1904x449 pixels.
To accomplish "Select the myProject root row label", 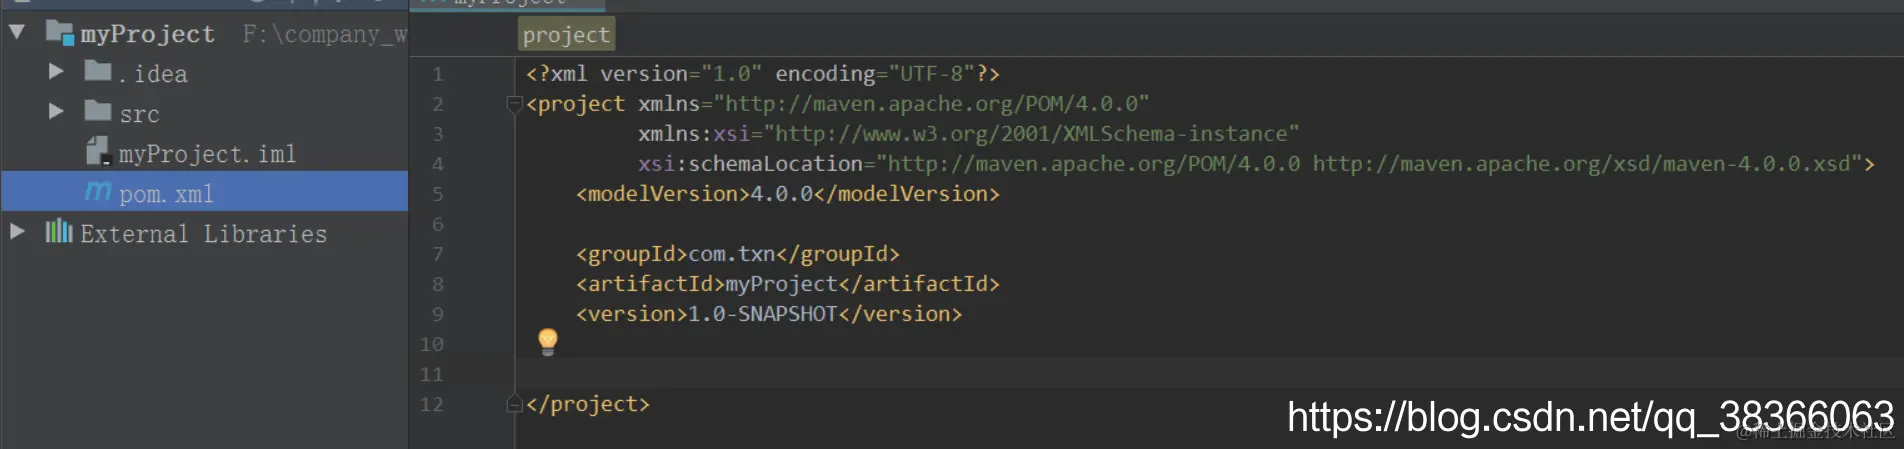I will coord(147,34).
